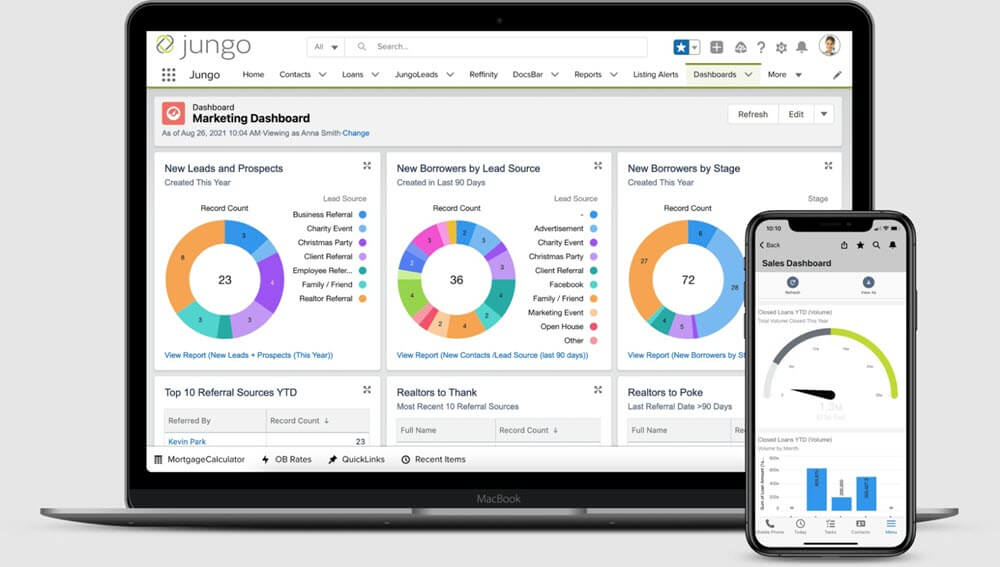The image size is (1000, 567).
Task: Expand the Contacts tab chevron
Action: (323, 75)
